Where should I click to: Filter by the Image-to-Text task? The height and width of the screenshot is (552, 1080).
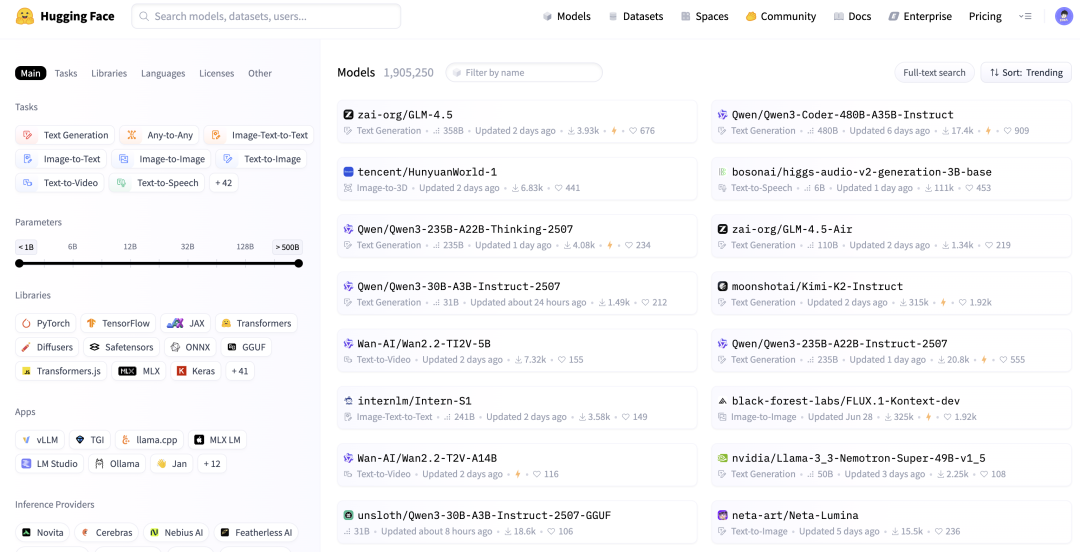(61, 159)
